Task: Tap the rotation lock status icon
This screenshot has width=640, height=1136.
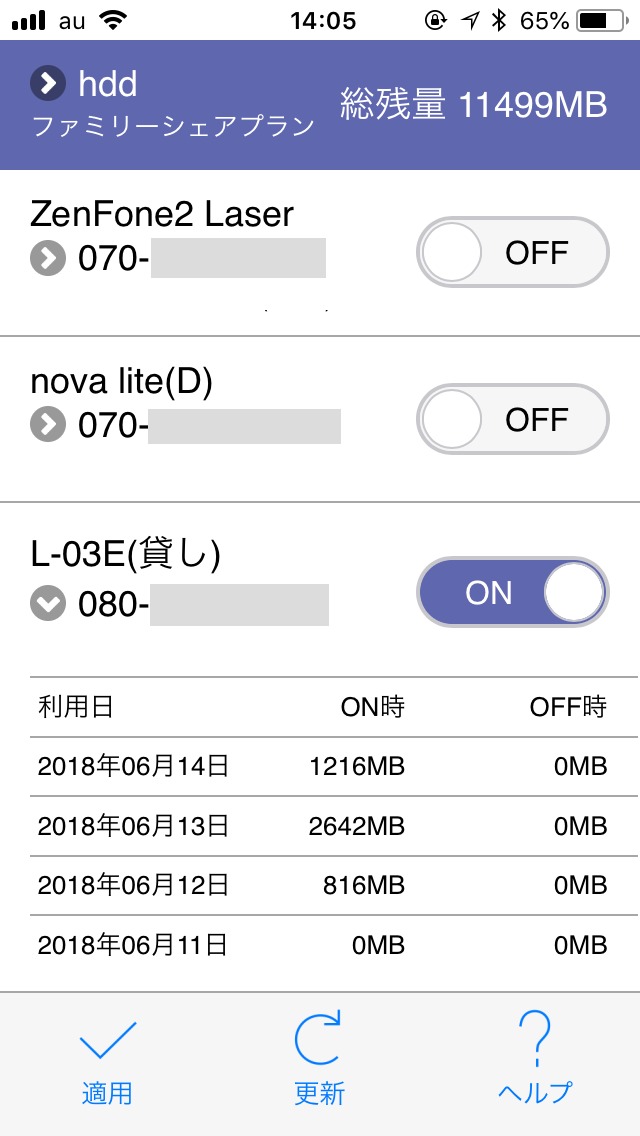Action: point(435,20)
